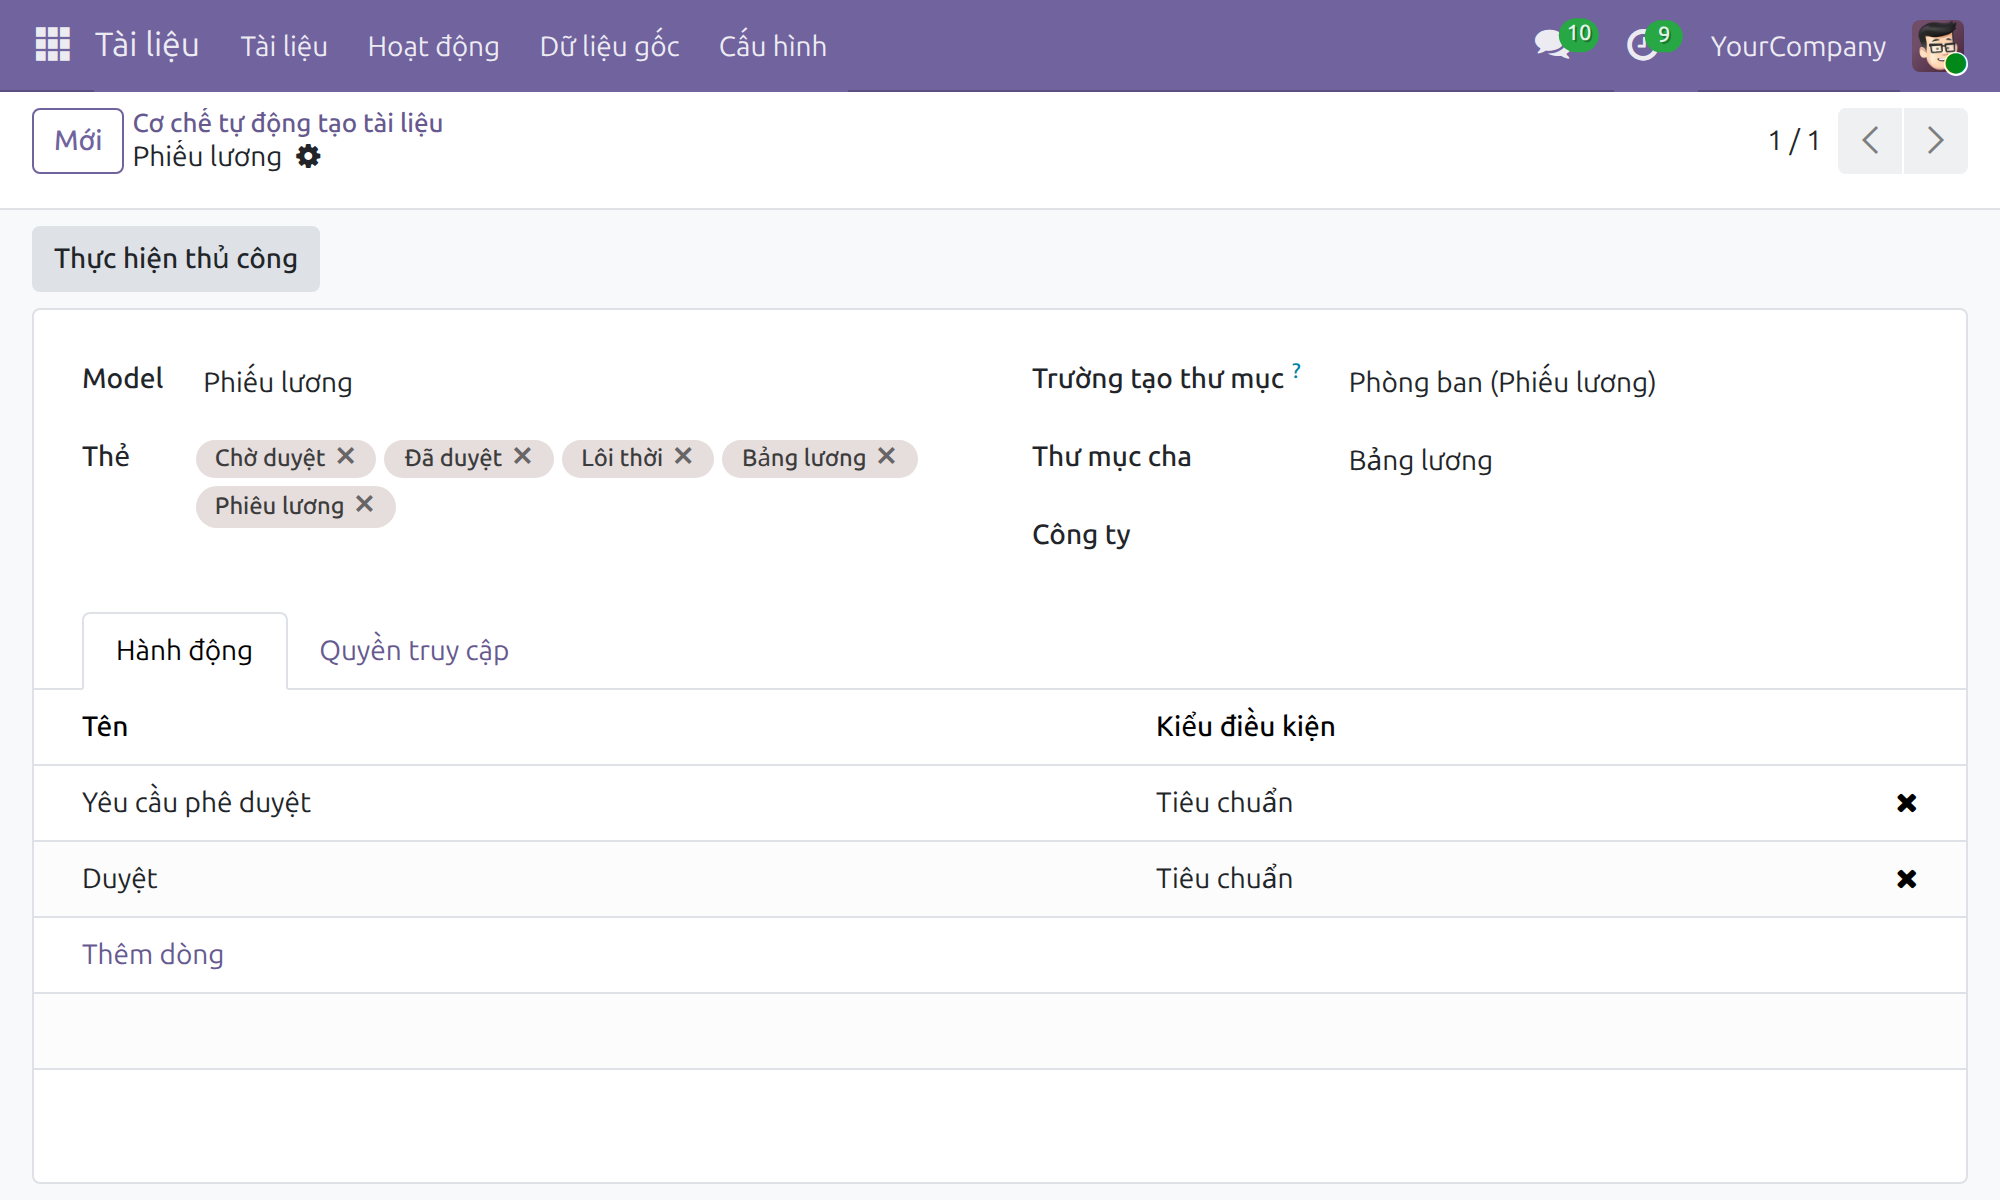Viewport: 2000px width, 1200px height.
Task: Click the user avatar in the top bar
Action: [1939, 46]
